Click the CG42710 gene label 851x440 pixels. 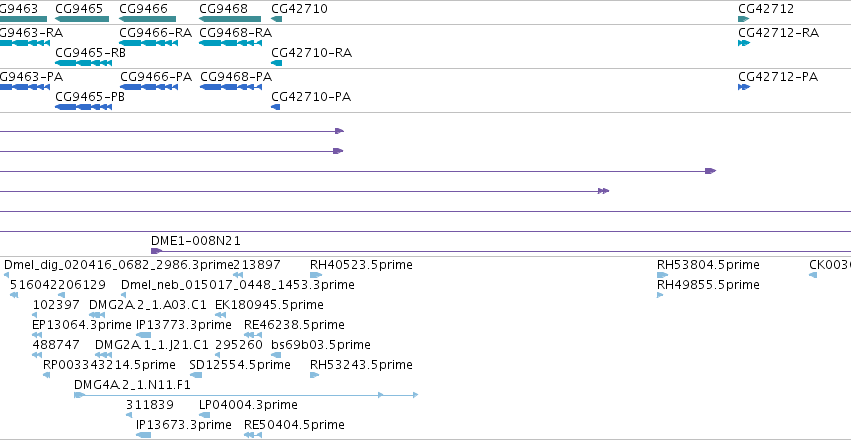tap(299, 9)
